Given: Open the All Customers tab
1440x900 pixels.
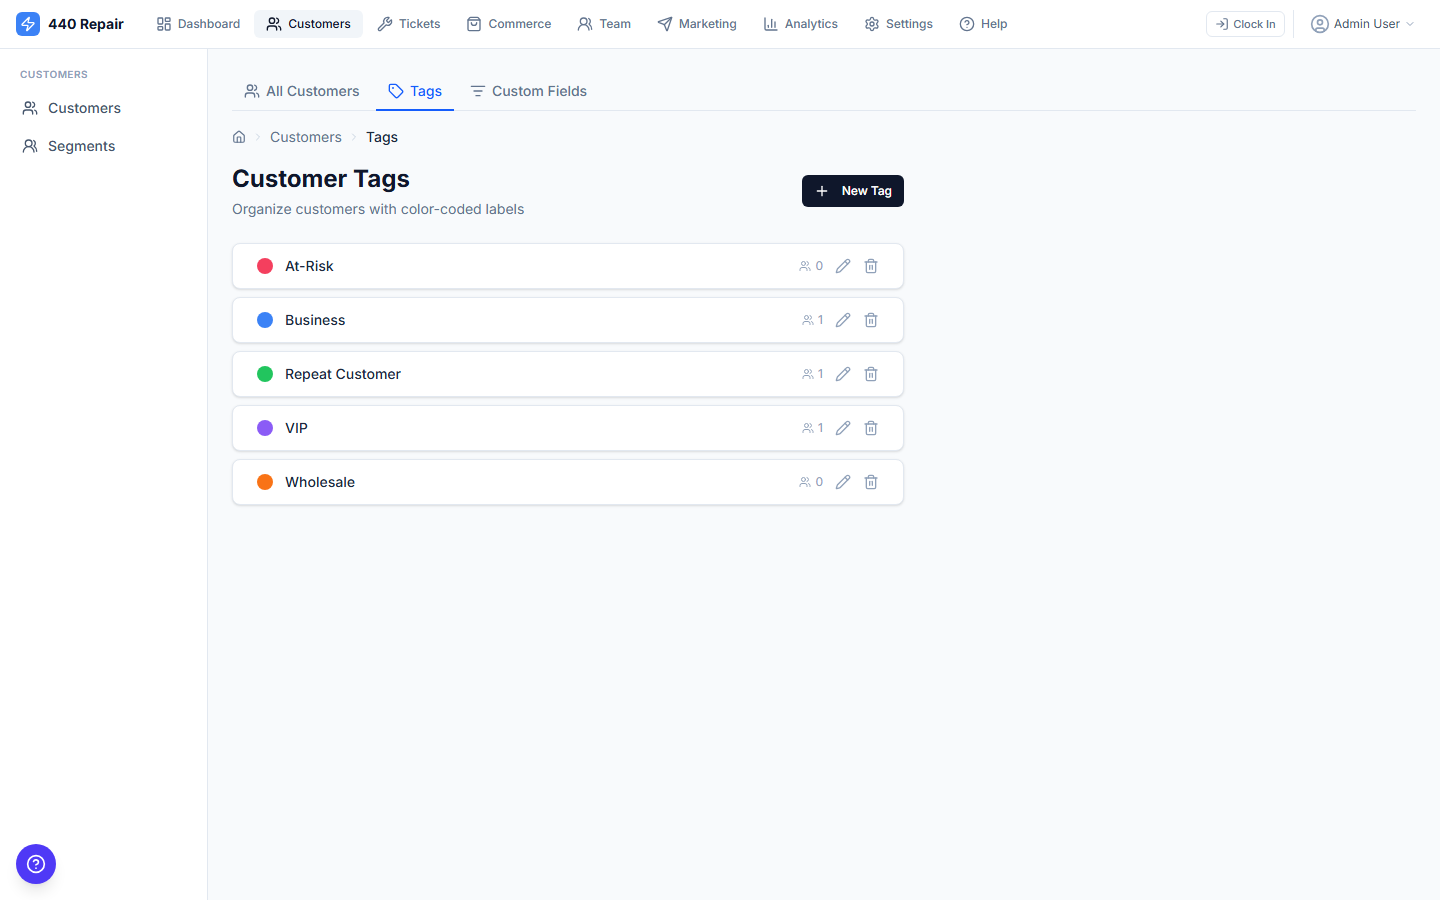Looking at the screenshot, I should [302, 91].
